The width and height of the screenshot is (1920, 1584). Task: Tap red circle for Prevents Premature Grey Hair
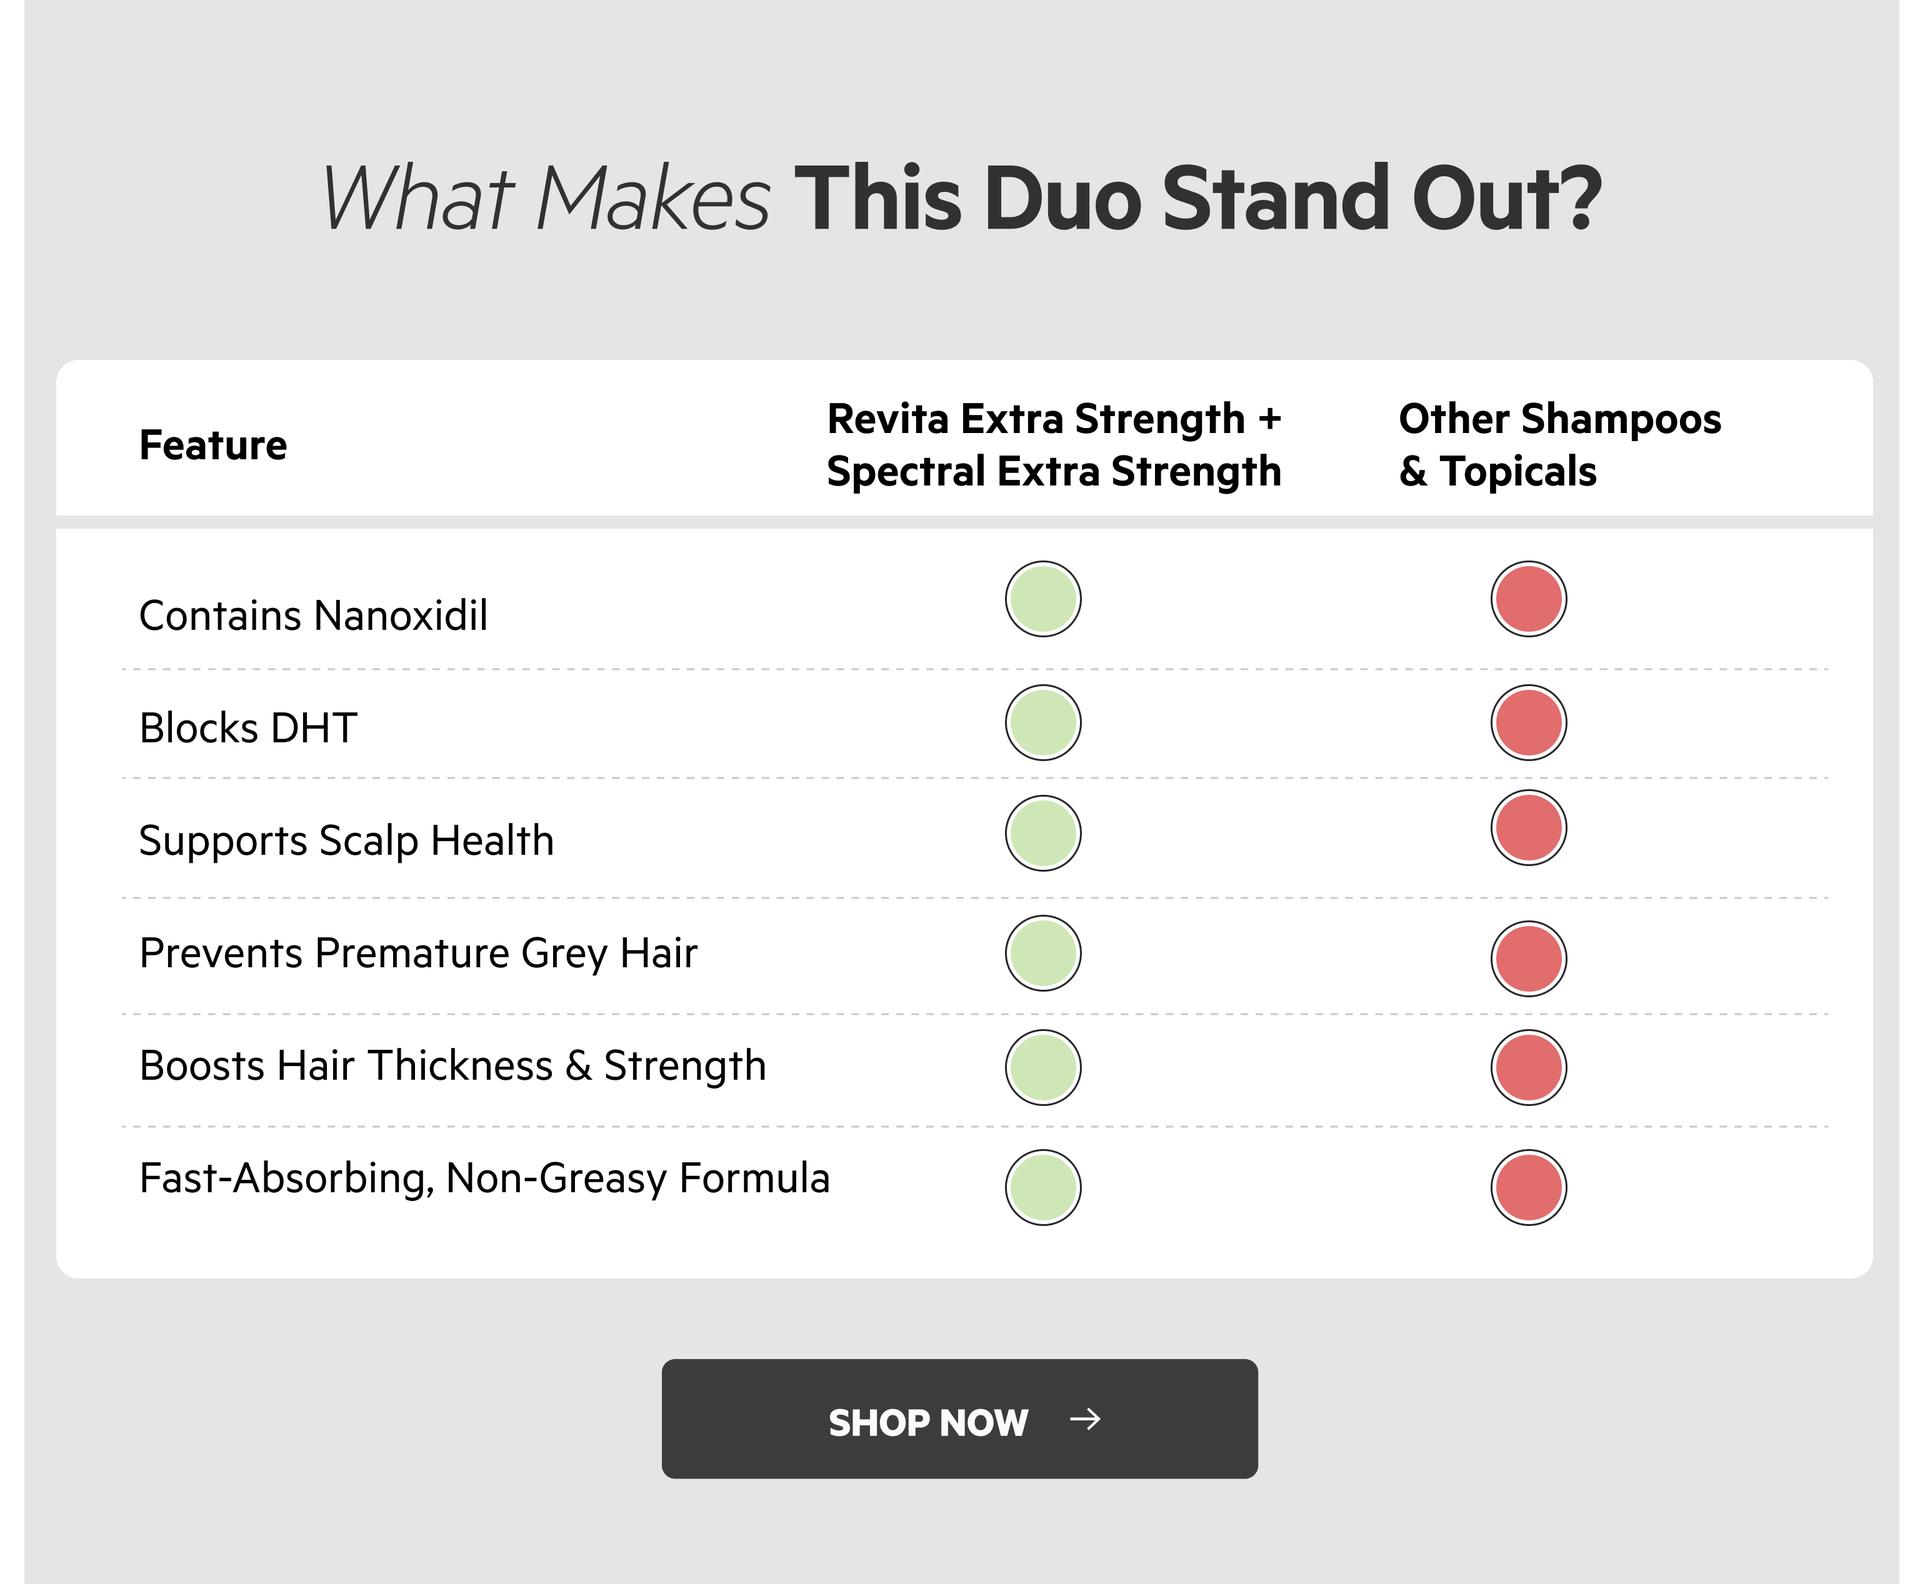click(x=1528, y=958)
